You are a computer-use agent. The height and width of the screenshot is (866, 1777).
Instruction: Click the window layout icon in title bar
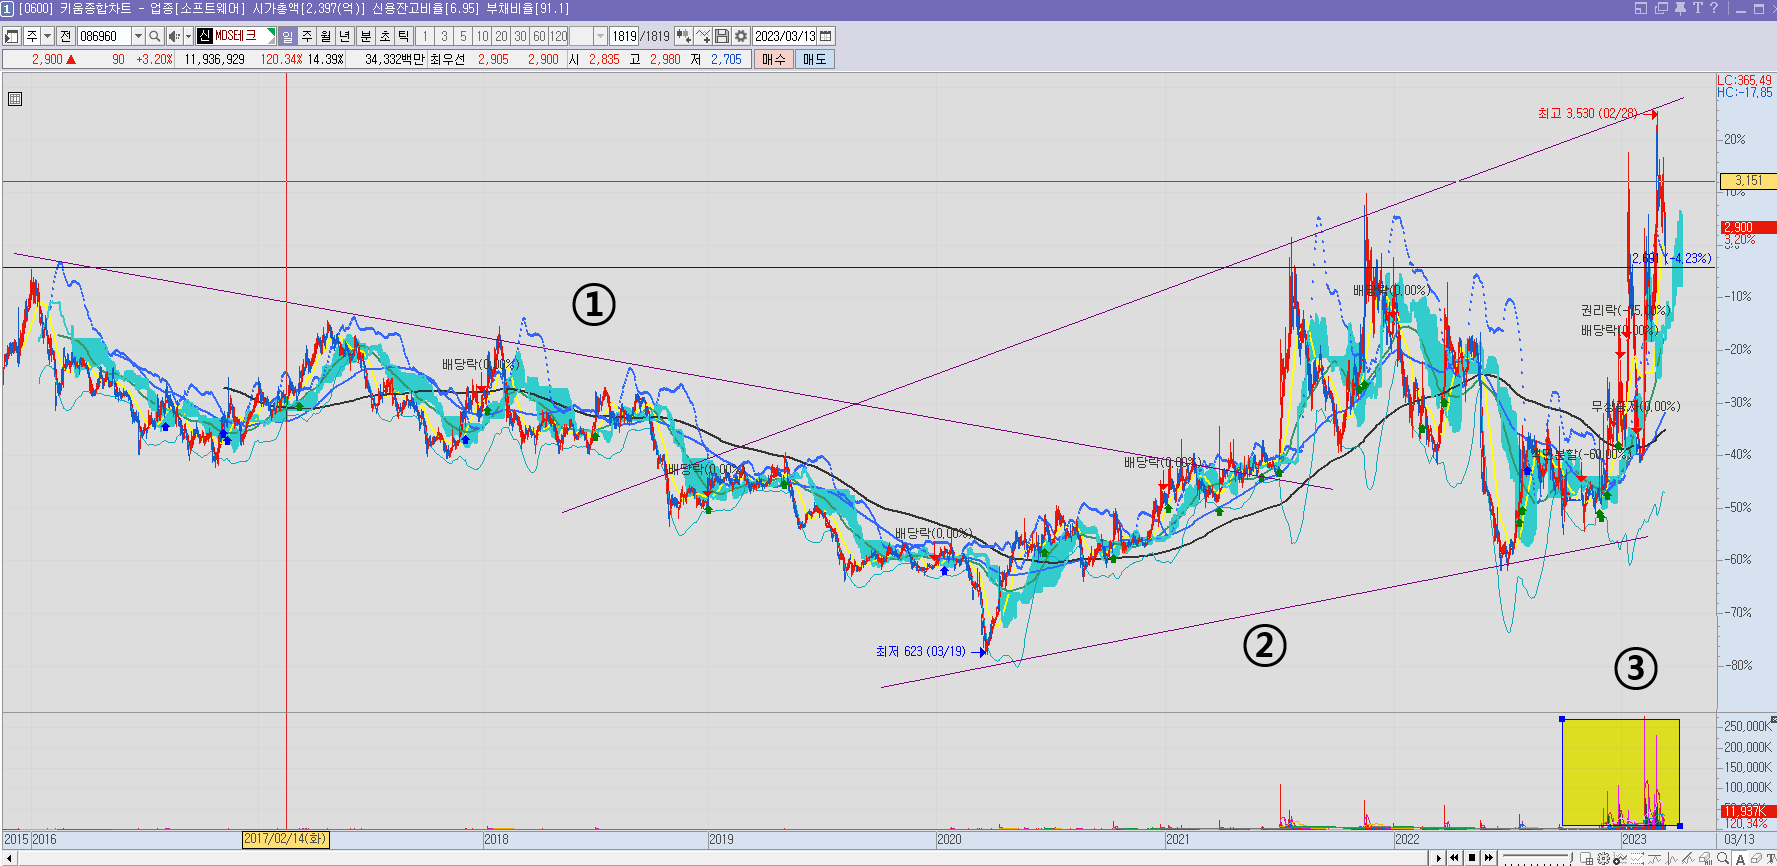point(1640,8)
